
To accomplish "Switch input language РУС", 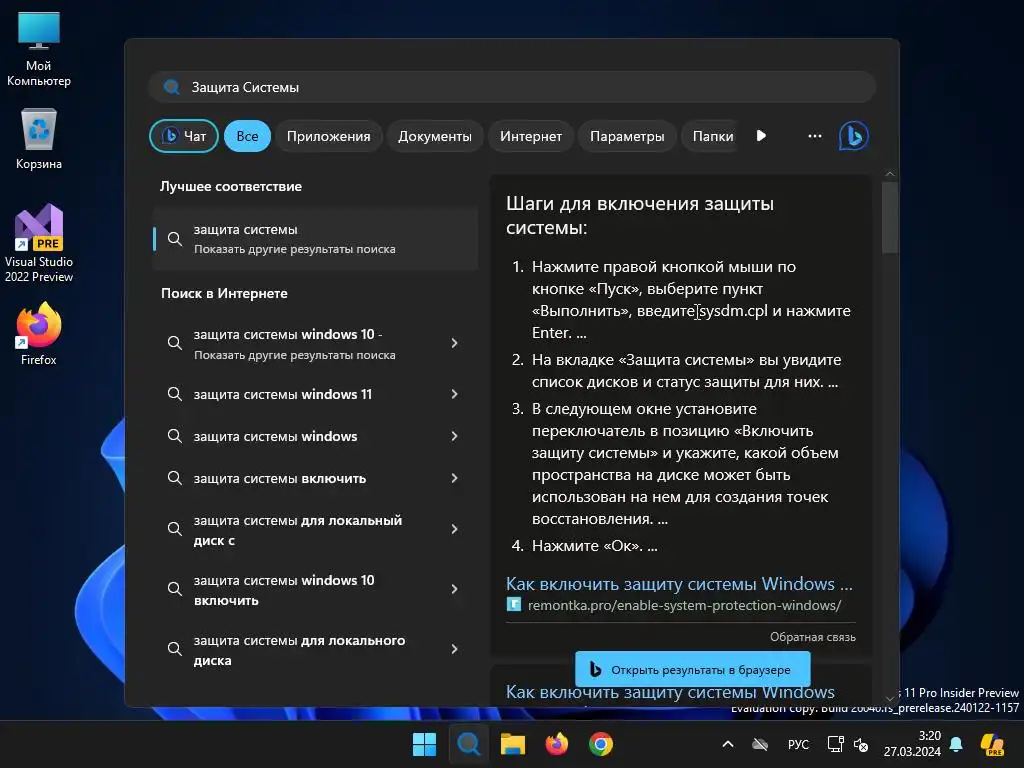I will [x=798, y=744].
